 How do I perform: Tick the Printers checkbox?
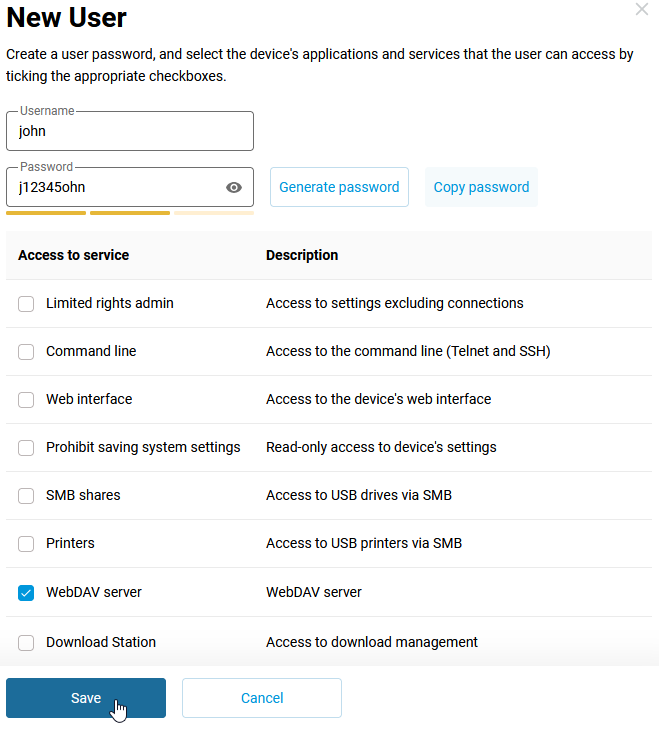[26, 544]
